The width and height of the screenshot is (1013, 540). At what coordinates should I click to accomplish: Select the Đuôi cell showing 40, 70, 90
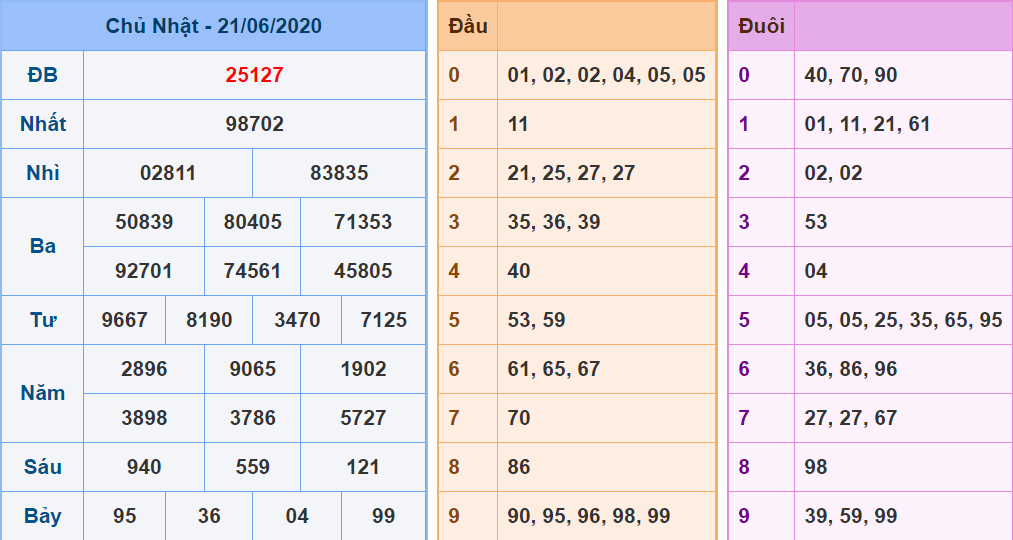click(x=851, y=75)
